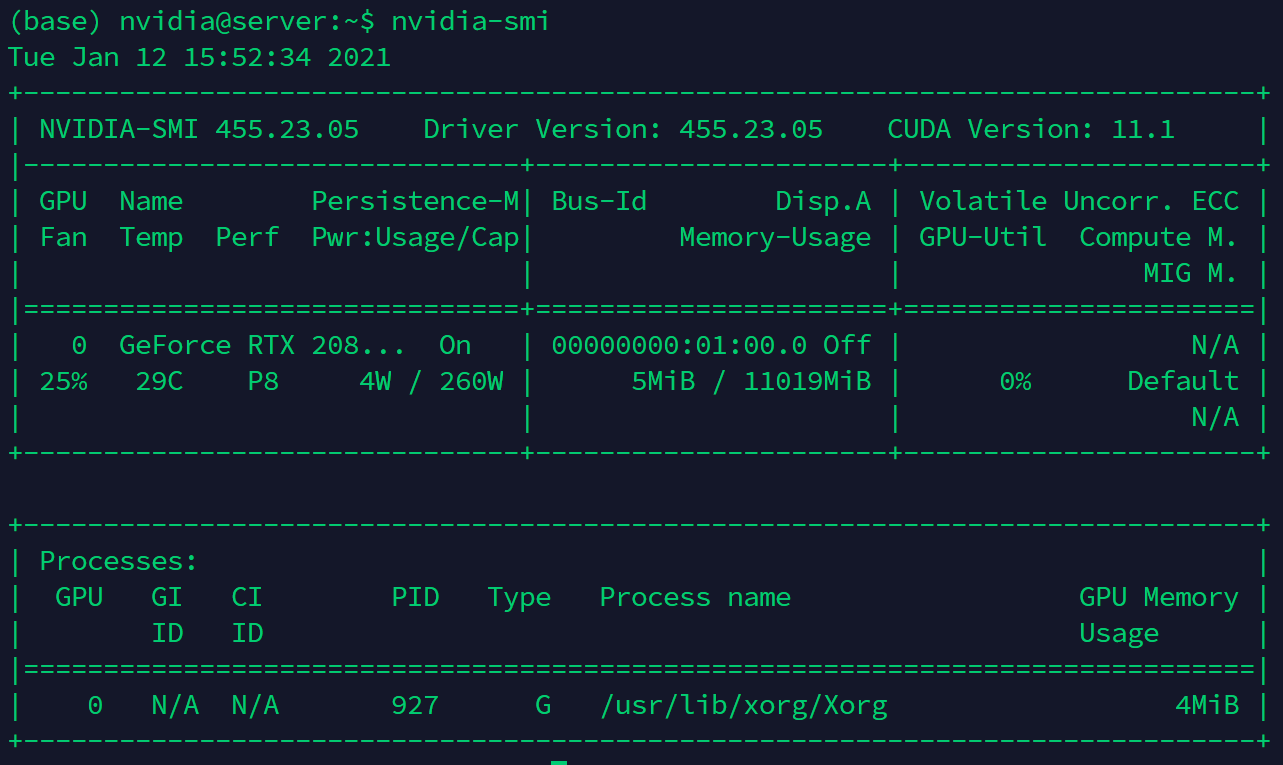The height and width of the screenshot is (765, 1283).
Task: Click the GPU-Util value 0%
Action: click(x=1015, y=381)
